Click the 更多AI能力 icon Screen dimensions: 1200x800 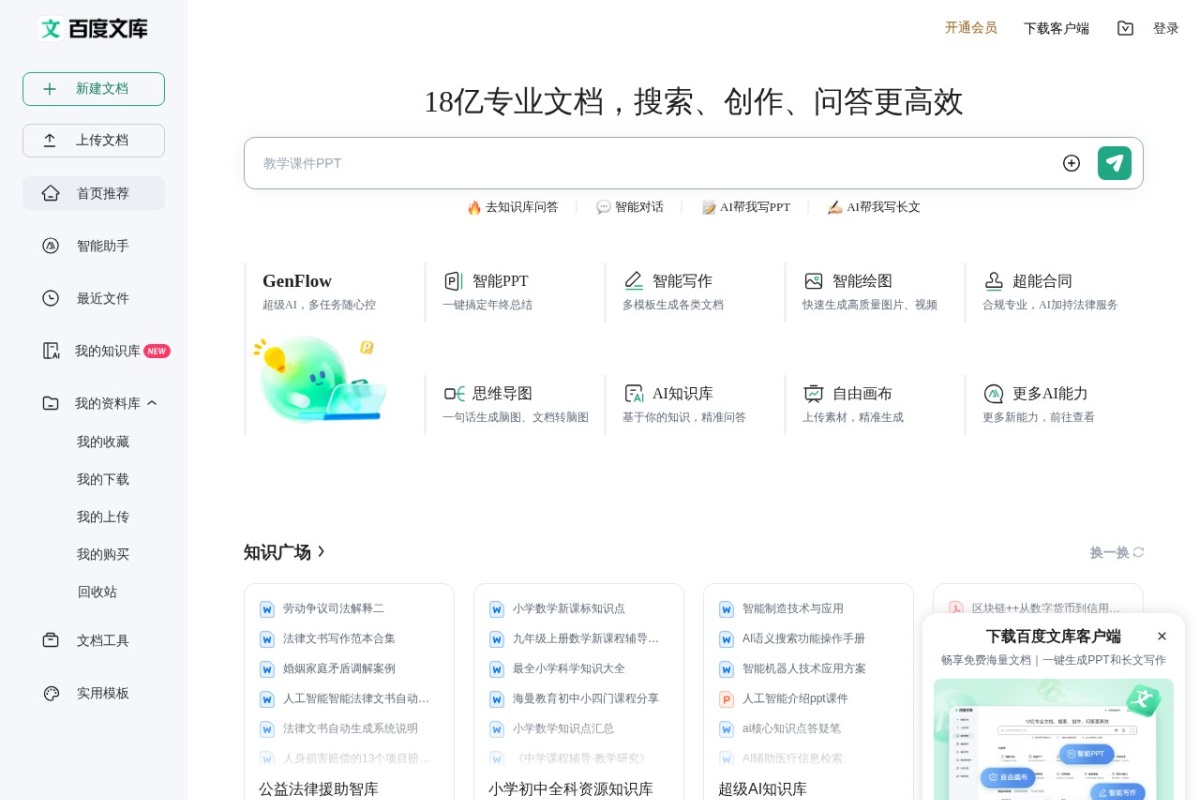click(x=993, y=394)
